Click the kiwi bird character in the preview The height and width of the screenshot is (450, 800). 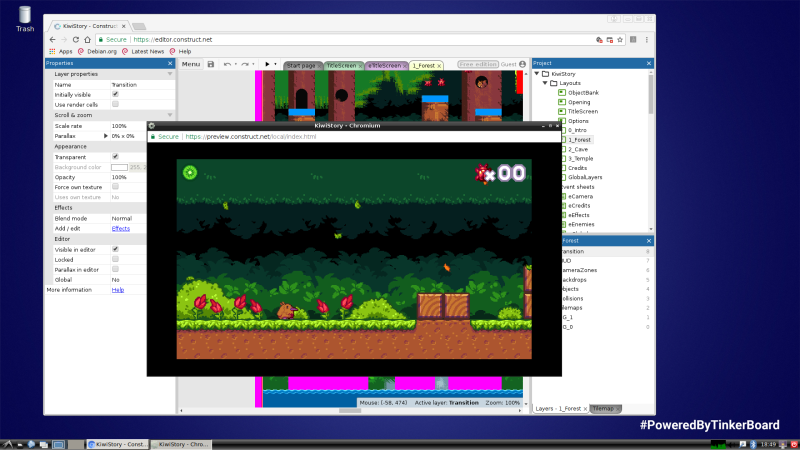[287, 310]
